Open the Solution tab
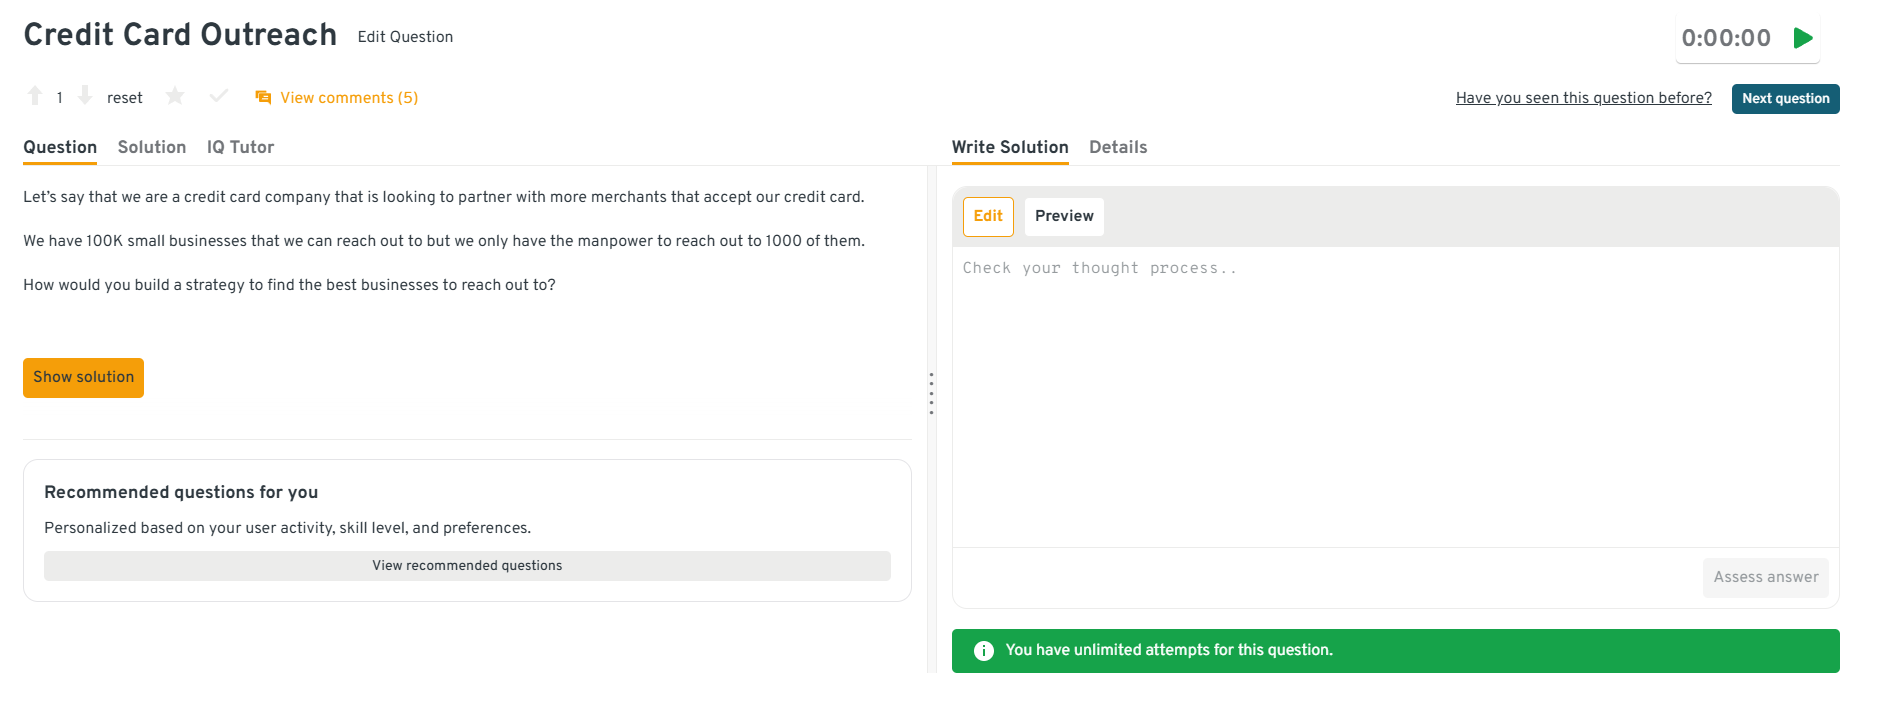Image resolution: width=1878 pixels, height=702 pixels. [x=152, y=147]
